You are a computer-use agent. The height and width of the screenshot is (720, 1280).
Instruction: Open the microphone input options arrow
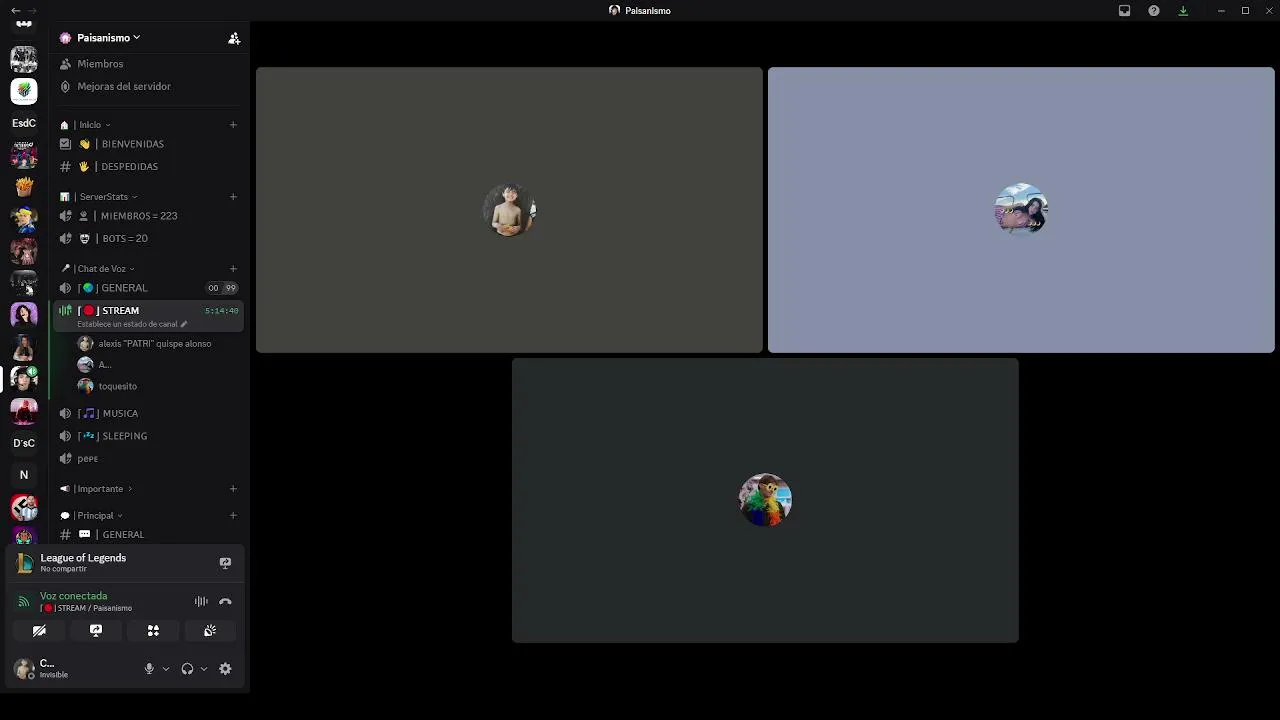tap(166, 669)
